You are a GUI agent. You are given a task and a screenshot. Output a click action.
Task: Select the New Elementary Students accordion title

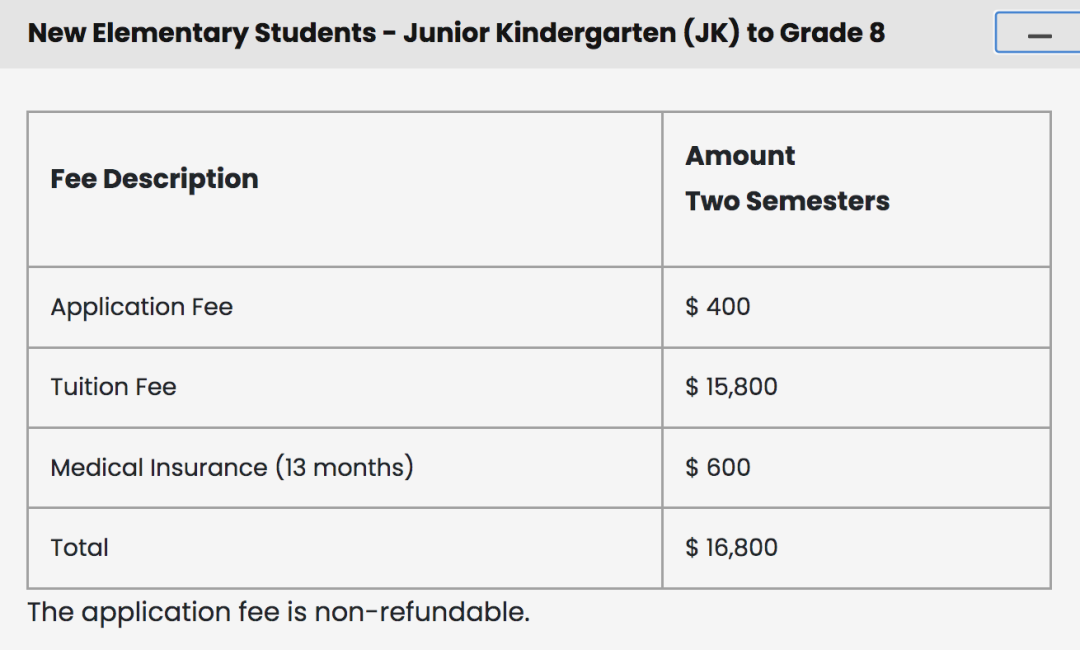point(455,33)
